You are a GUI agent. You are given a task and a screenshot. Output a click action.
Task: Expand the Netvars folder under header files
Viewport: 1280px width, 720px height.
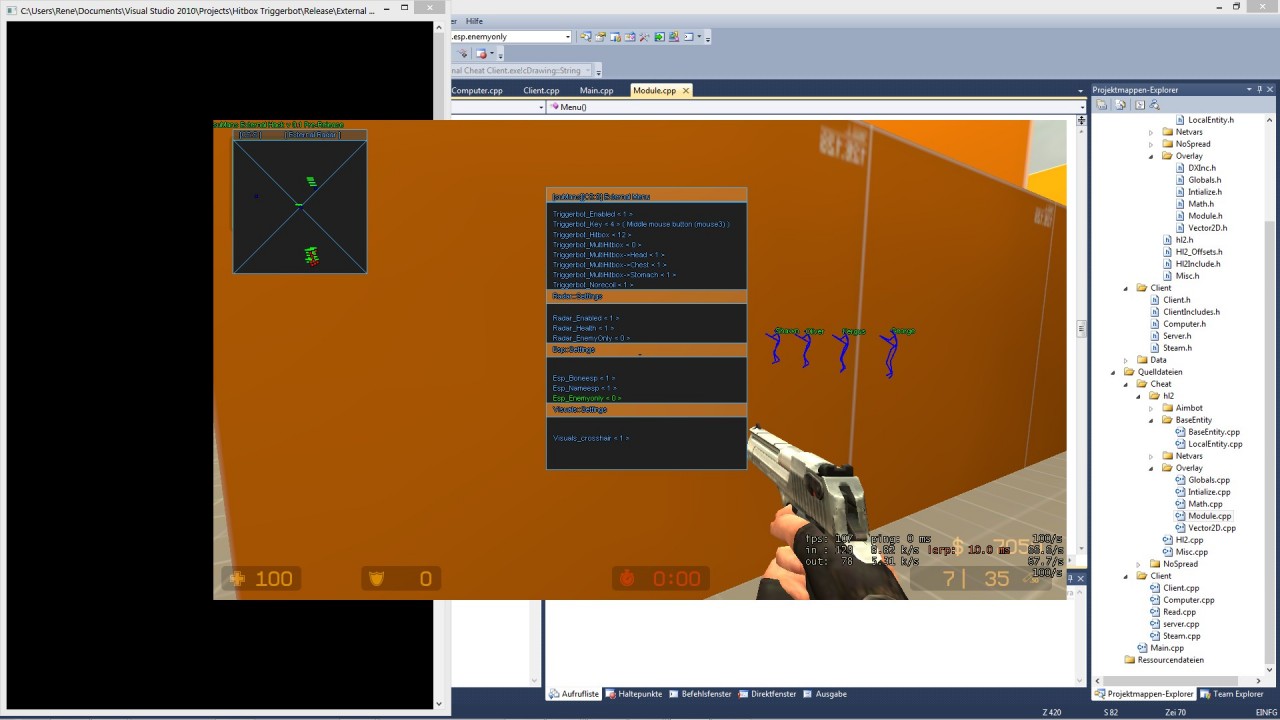(1151, 132)
